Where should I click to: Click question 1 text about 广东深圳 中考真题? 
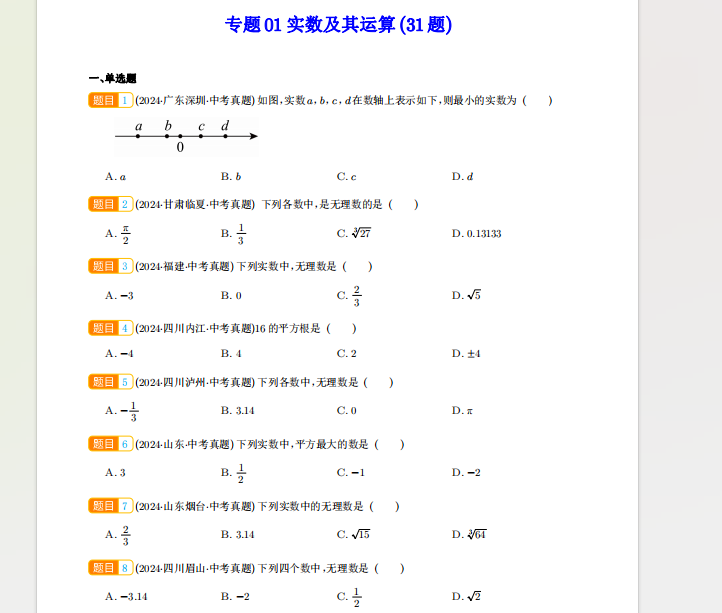(344, 100)
